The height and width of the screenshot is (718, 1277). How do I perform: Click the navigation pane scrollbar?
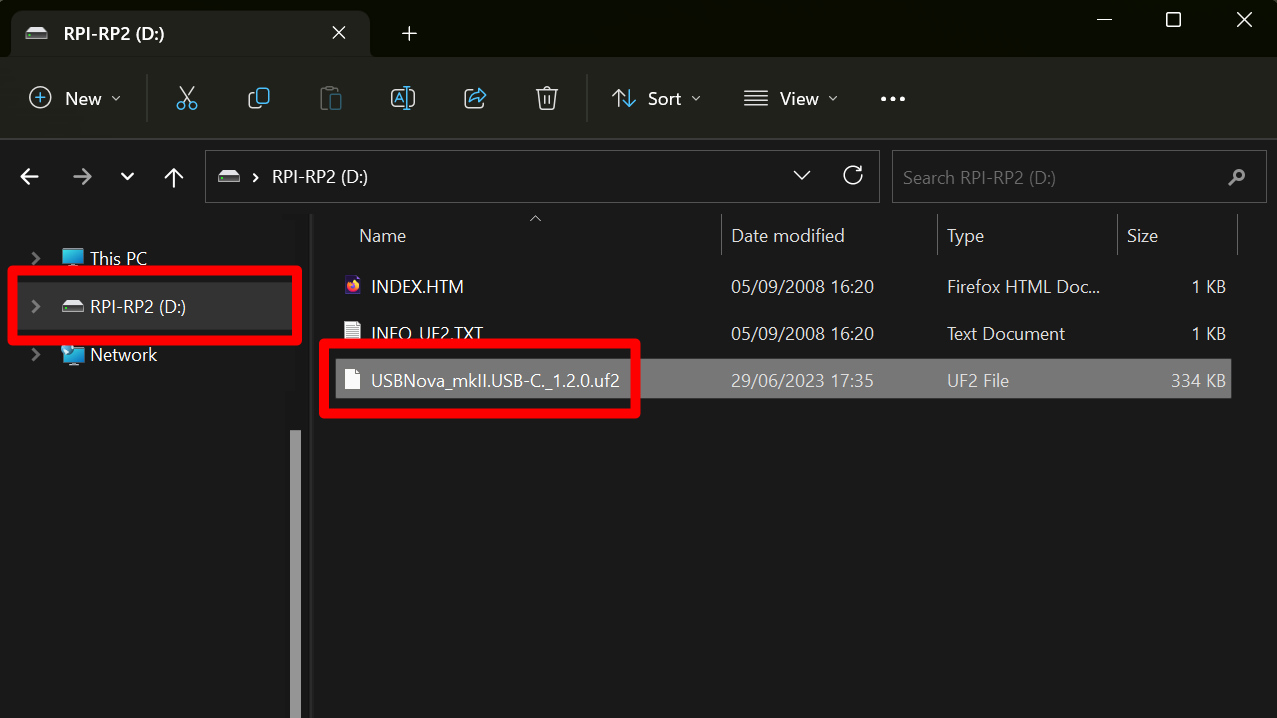tap(295, 572)
